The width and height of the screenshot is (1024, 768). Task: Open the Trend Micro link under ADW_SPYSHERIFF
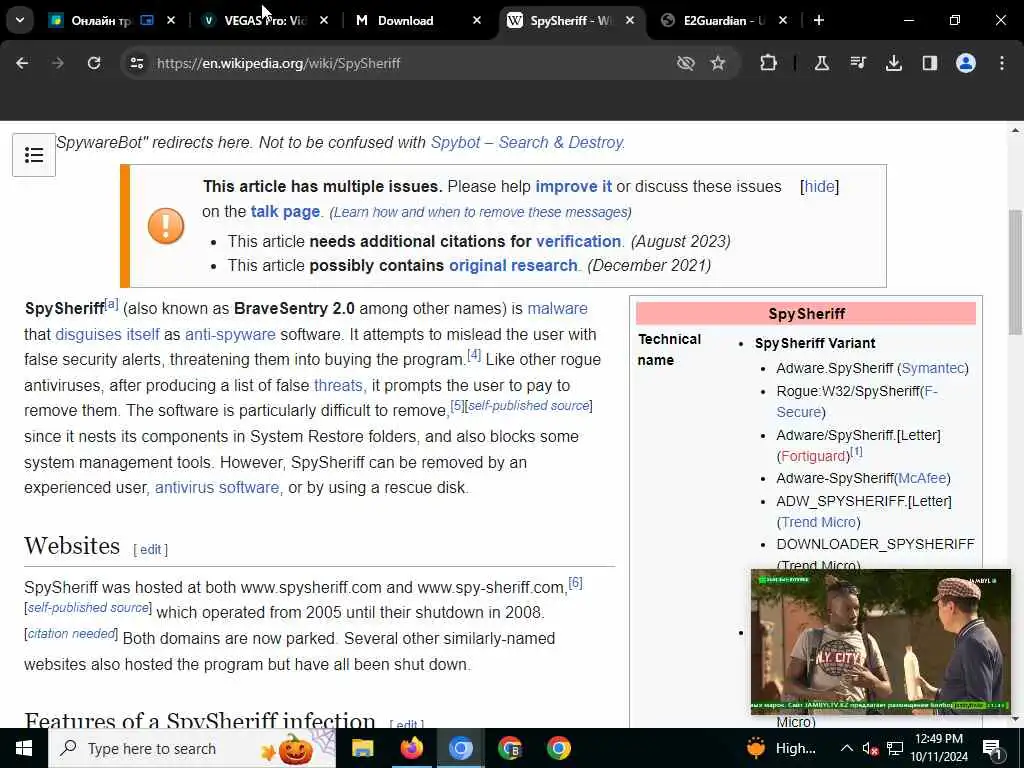click(818, 522)
